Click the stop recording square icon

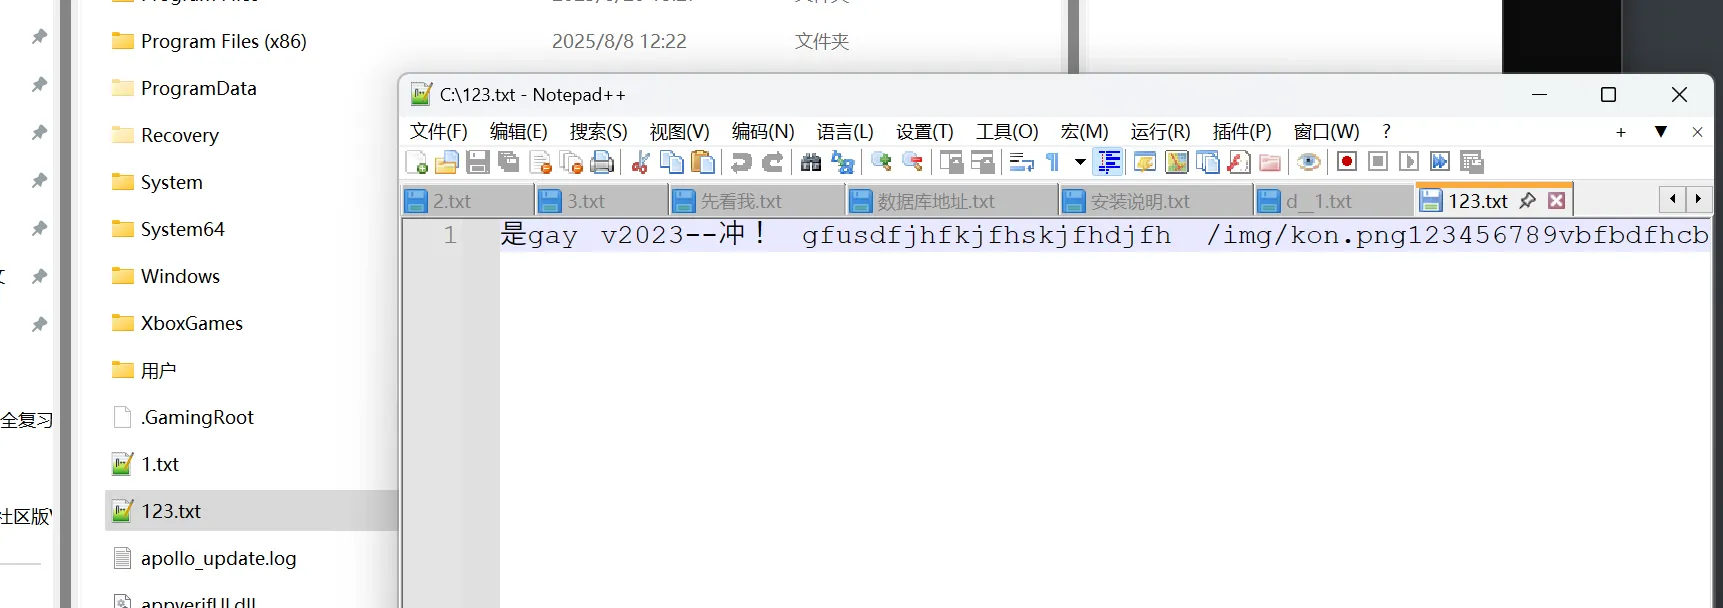[1378, 162]
